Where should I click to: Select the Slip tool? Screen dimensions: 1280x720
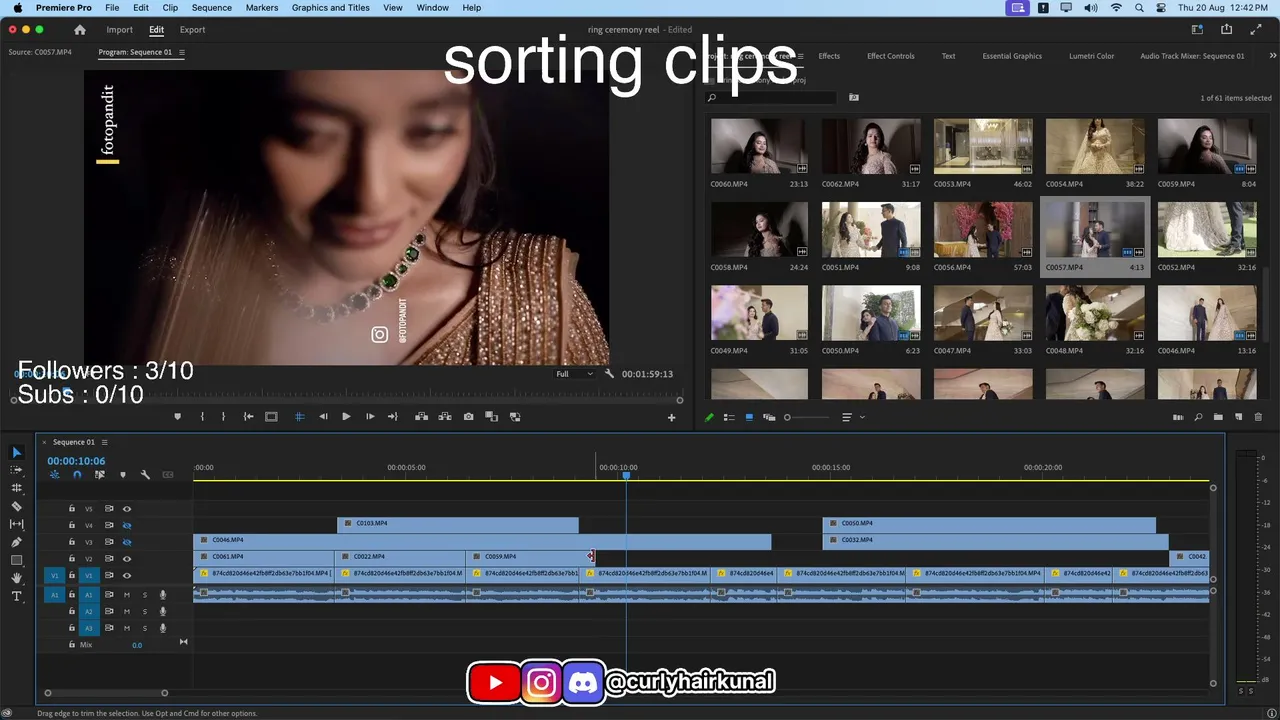point(16,524)
